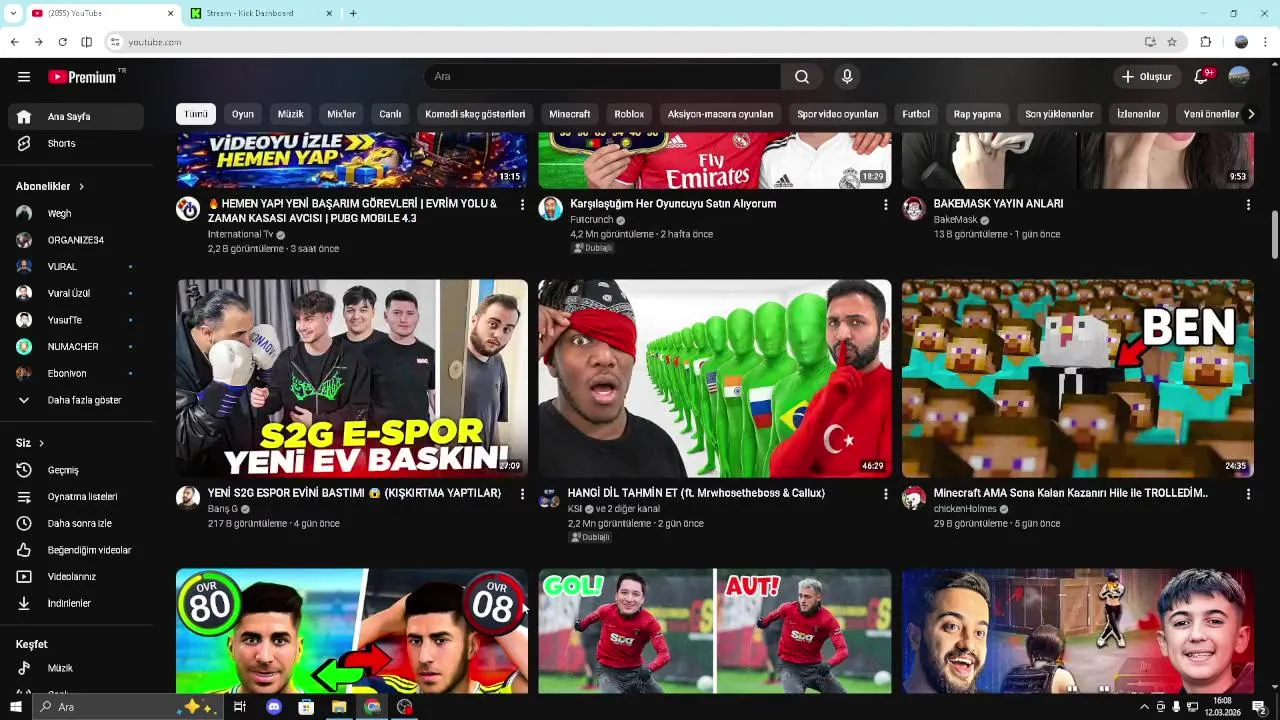Open more options for HEMEN YAP PUBG video

coord(522,205)
